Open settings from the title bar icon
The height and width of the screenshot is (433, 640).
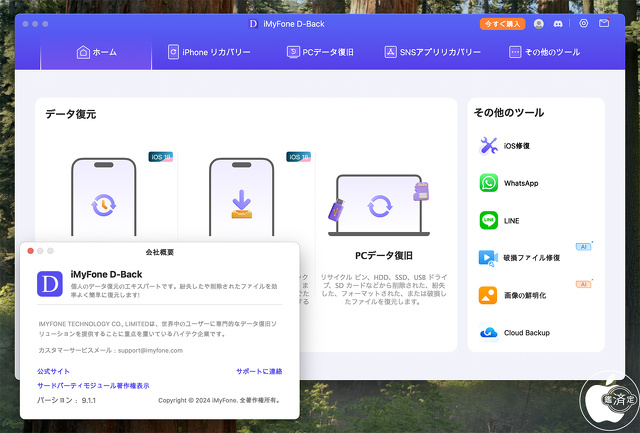(584, 23)
